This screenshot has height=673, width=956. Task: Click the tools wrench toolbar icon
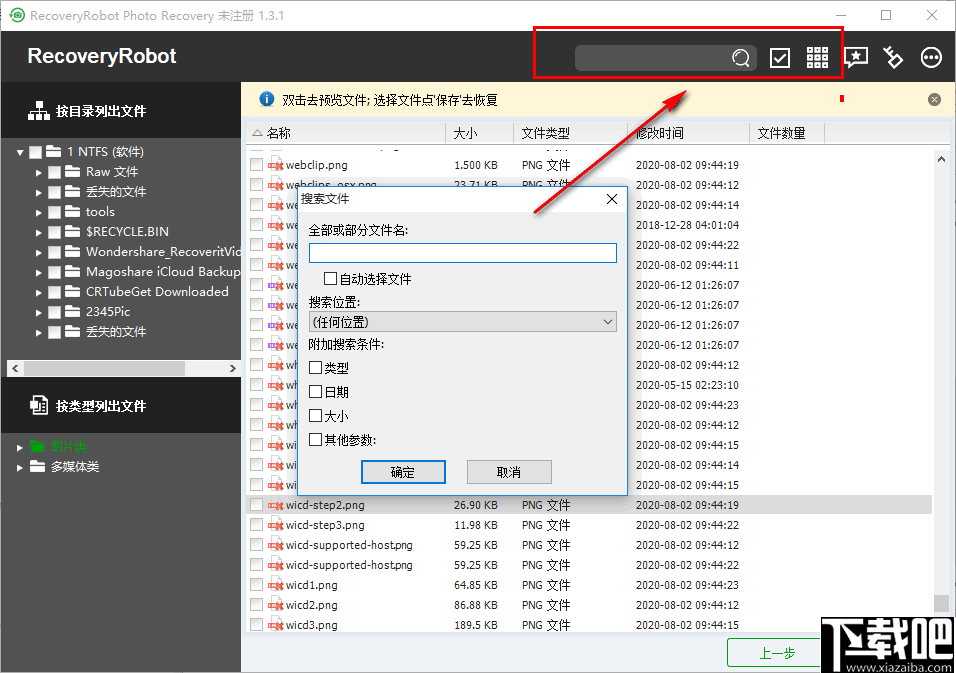click(893, 58)
